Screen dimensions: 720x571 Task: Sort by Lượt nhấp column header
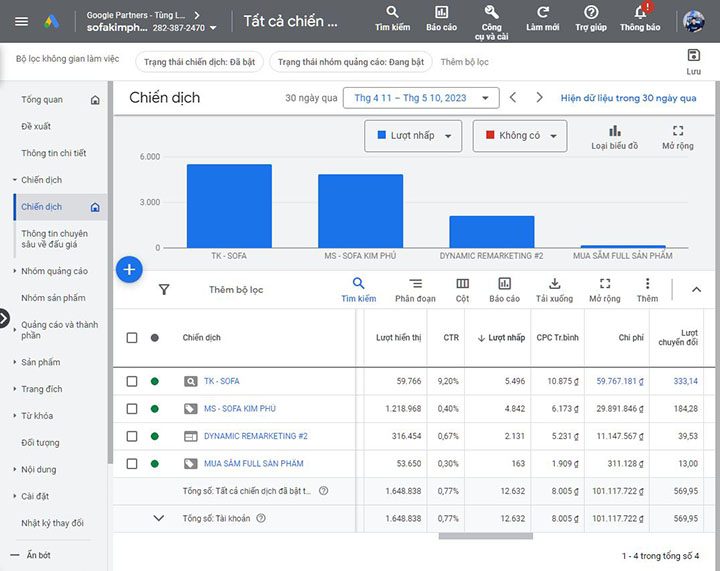click(x=501, y=338)
